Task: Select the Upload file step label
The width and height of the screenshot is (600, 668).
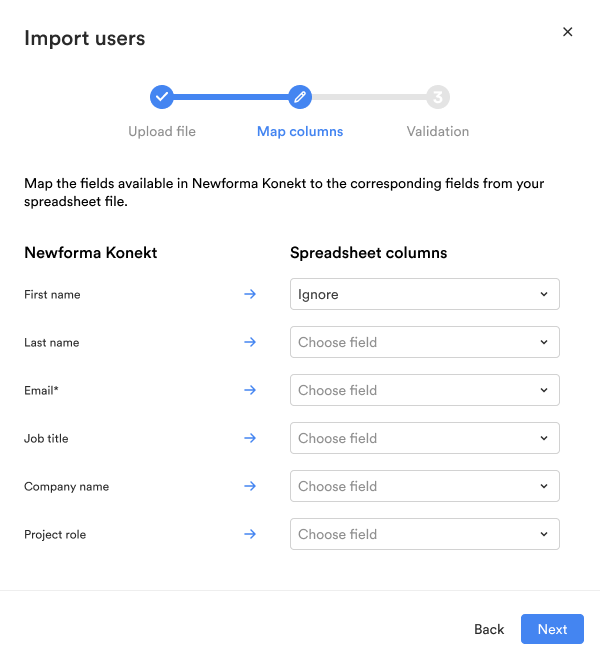Action: (x=162, y=131)
